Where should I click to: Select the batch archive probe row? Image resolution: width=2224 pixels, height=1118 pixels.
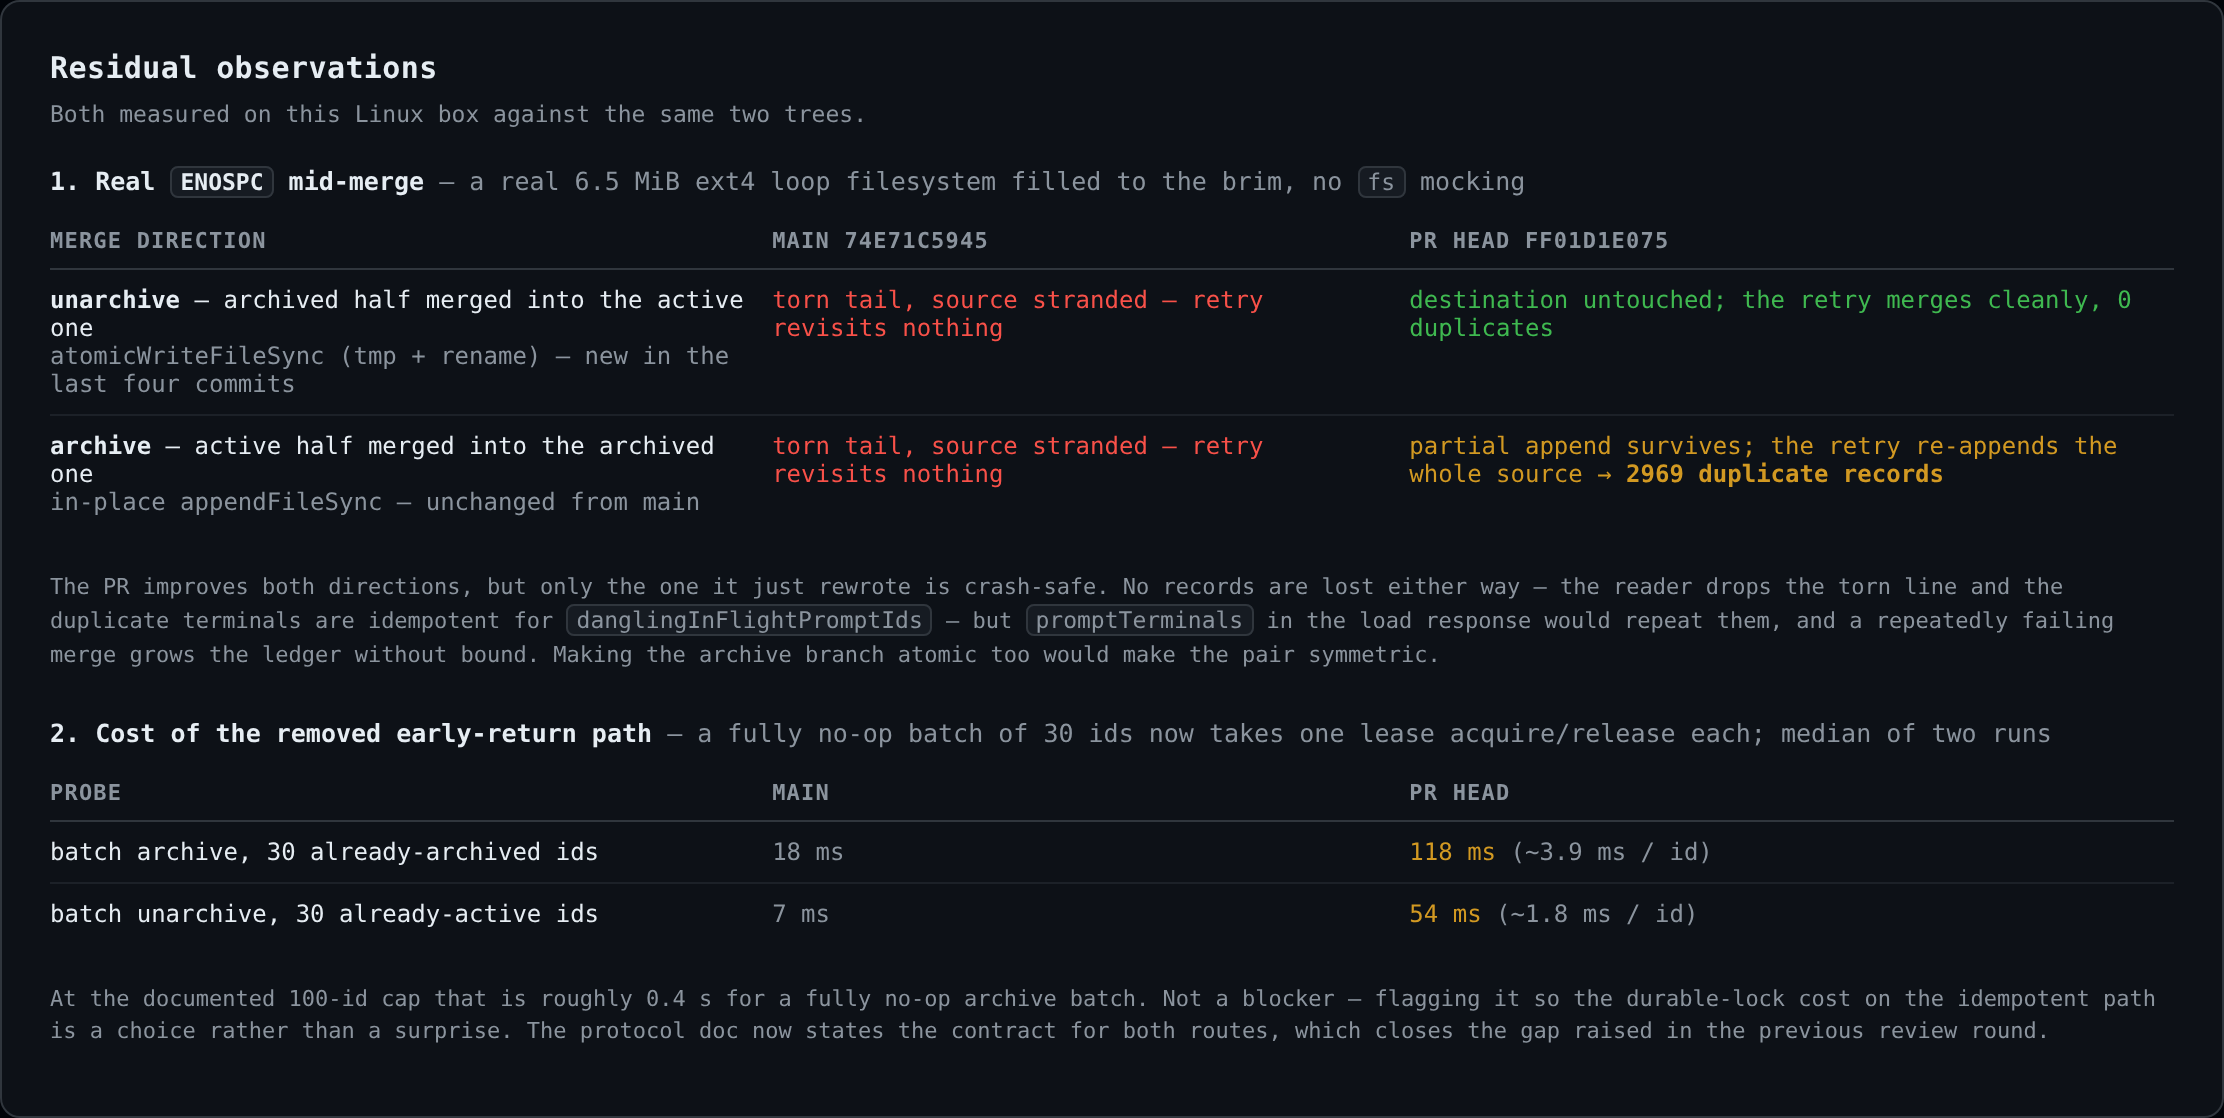[x=1112, y=852]
